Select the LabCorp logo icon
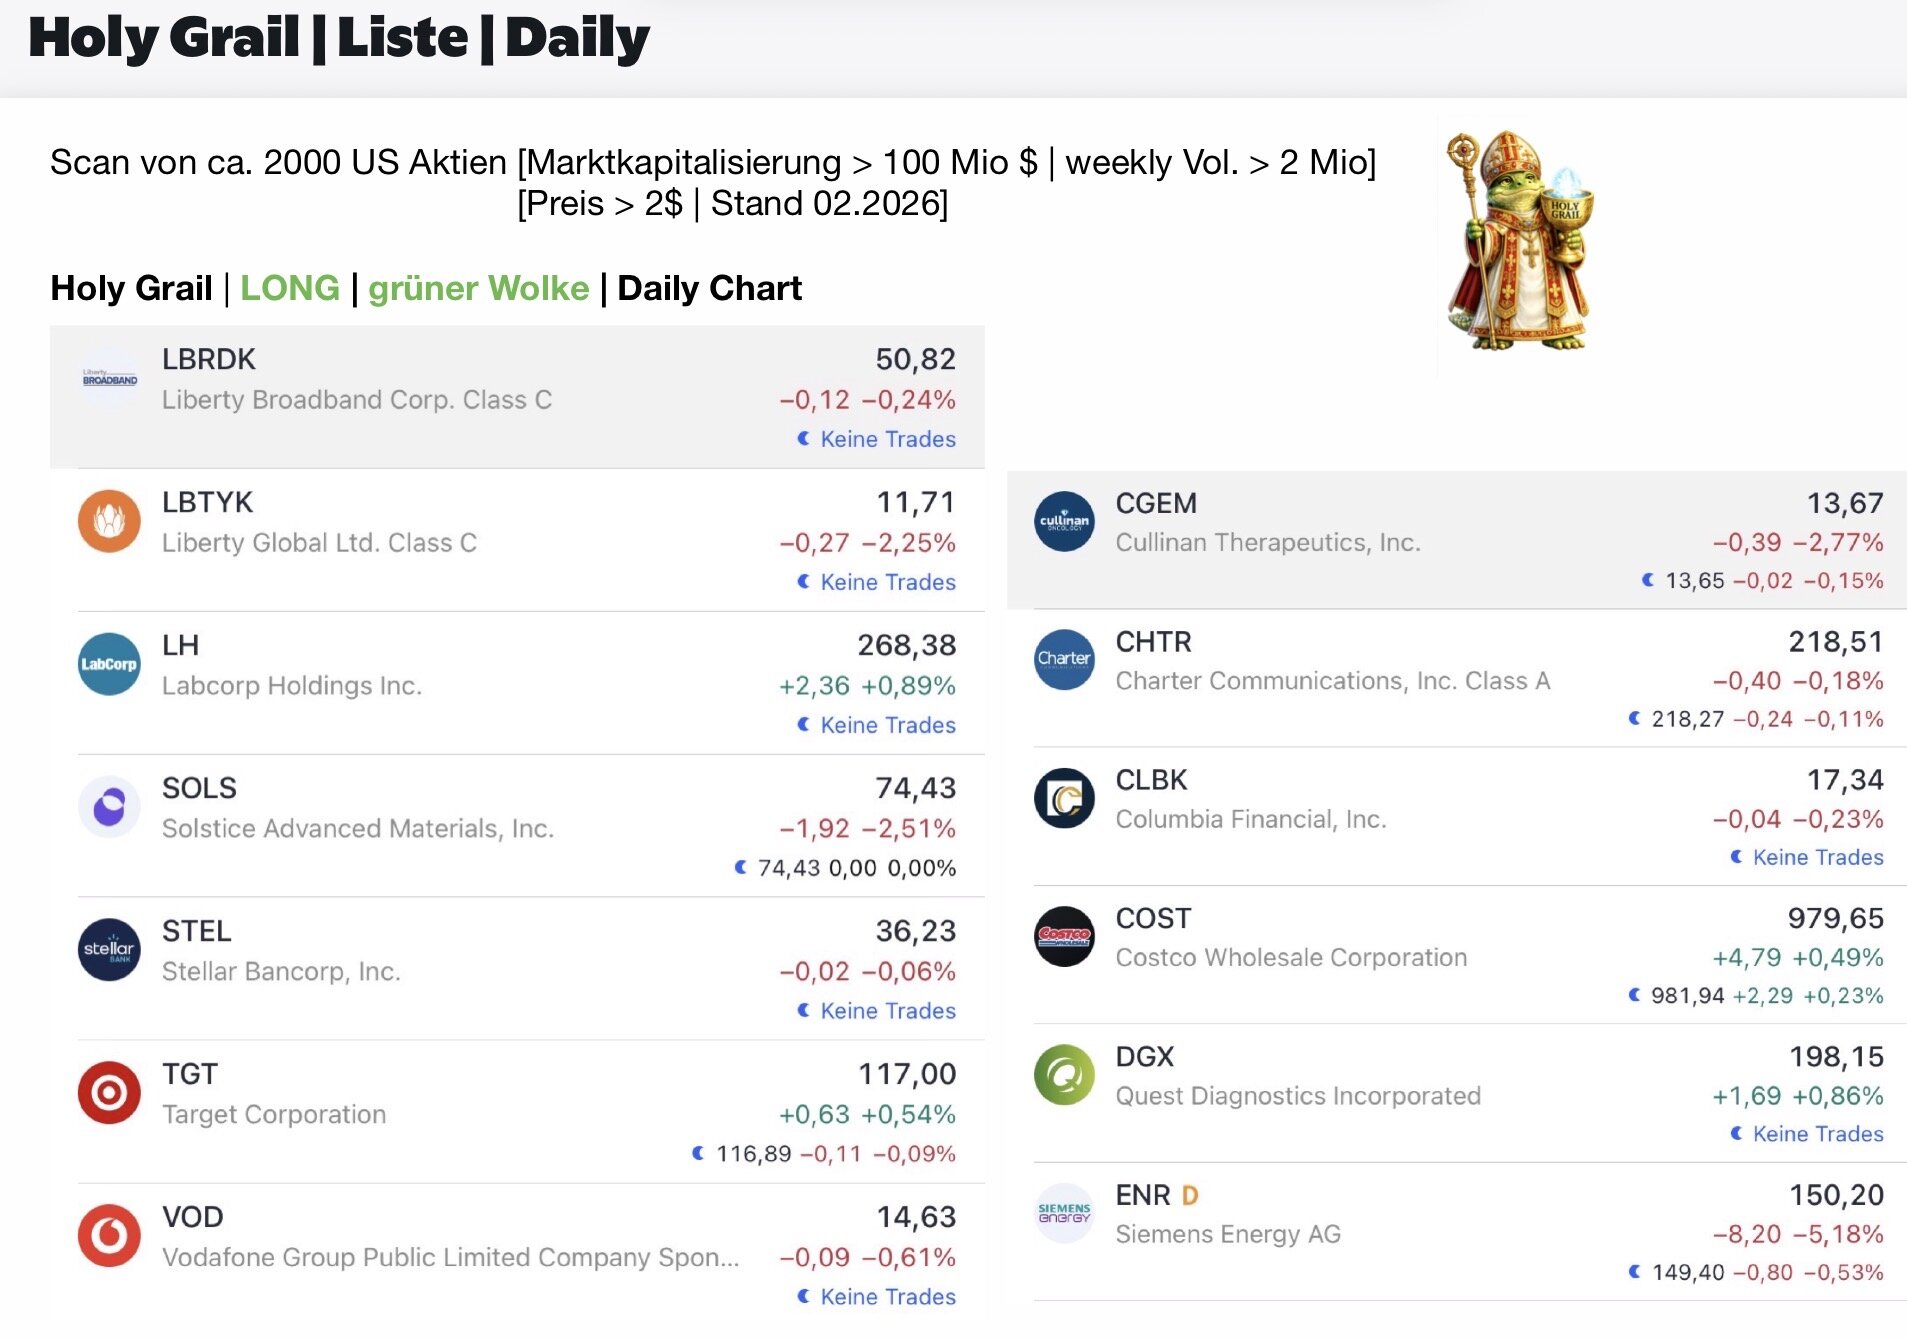 click(109, 664)
